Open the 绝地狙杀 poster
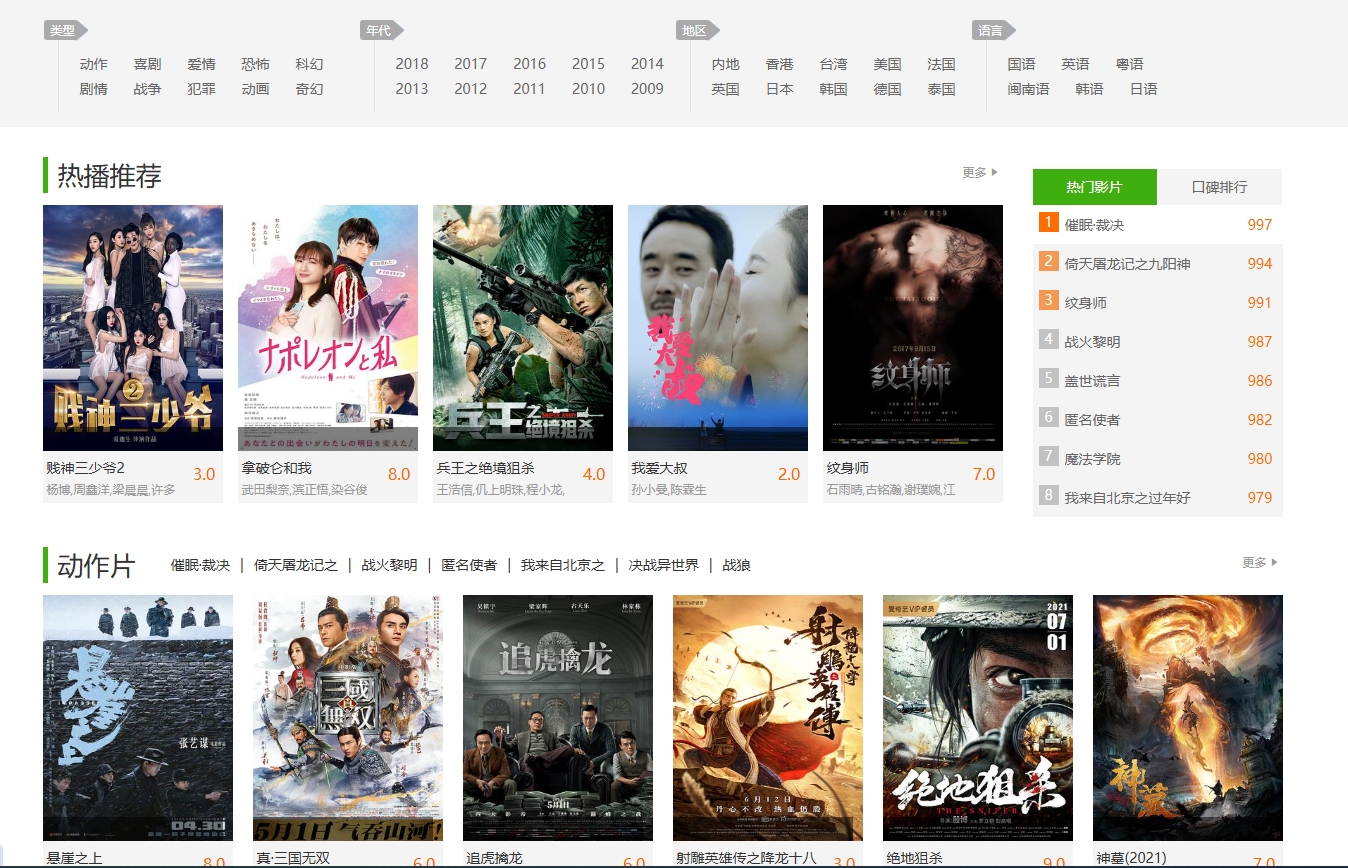This screenshot has height=868, width=1348. [978, 718]
